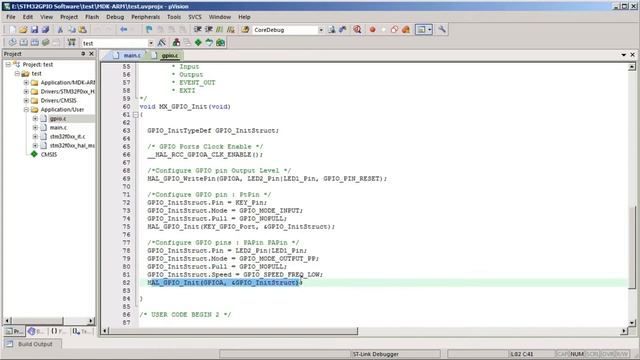Click the Translate file icon
Image resolution: width=640 pixels, height=360 pixels.
tap(13, 42)
